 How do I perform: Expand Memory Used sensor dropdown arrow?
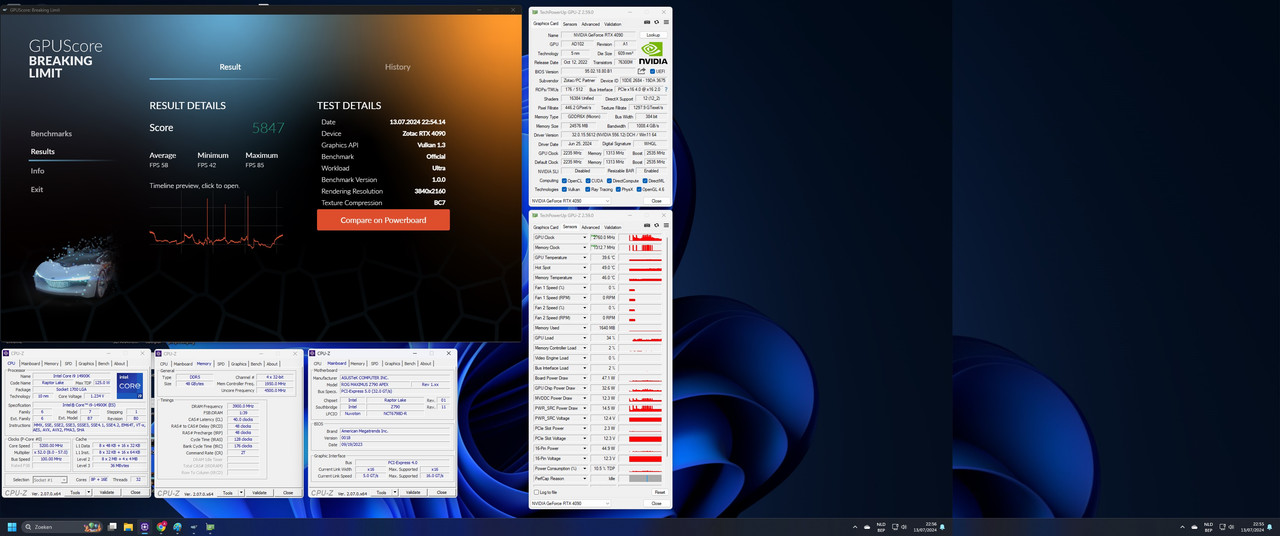coord(585,327)
